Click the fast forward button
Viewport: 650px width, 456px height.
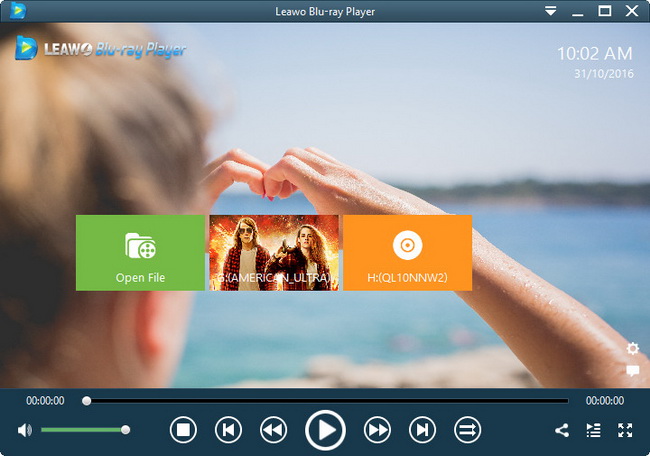(377, 430)
